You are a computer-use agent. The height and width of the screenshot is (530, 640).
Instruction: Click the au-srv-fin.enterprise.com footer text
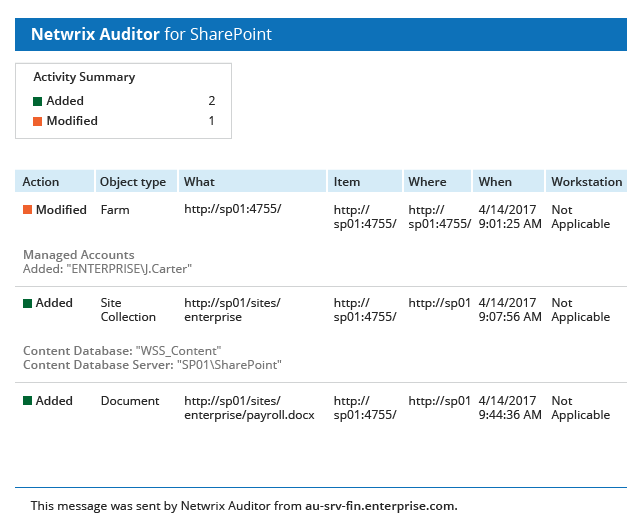pyautogui.click(x=380, y=506)
